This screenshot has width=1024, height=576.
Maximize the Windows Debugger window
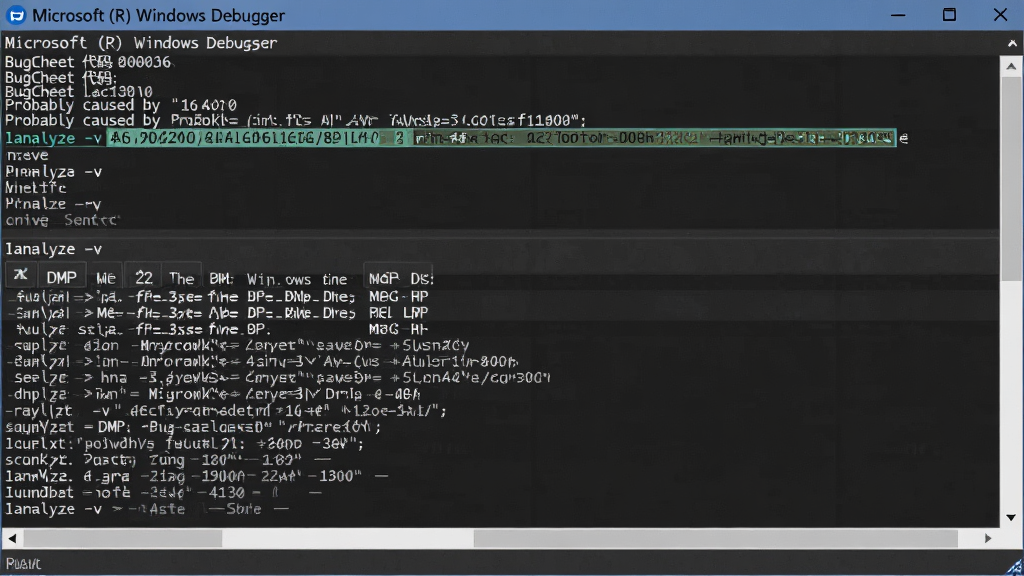pos(949,15)
